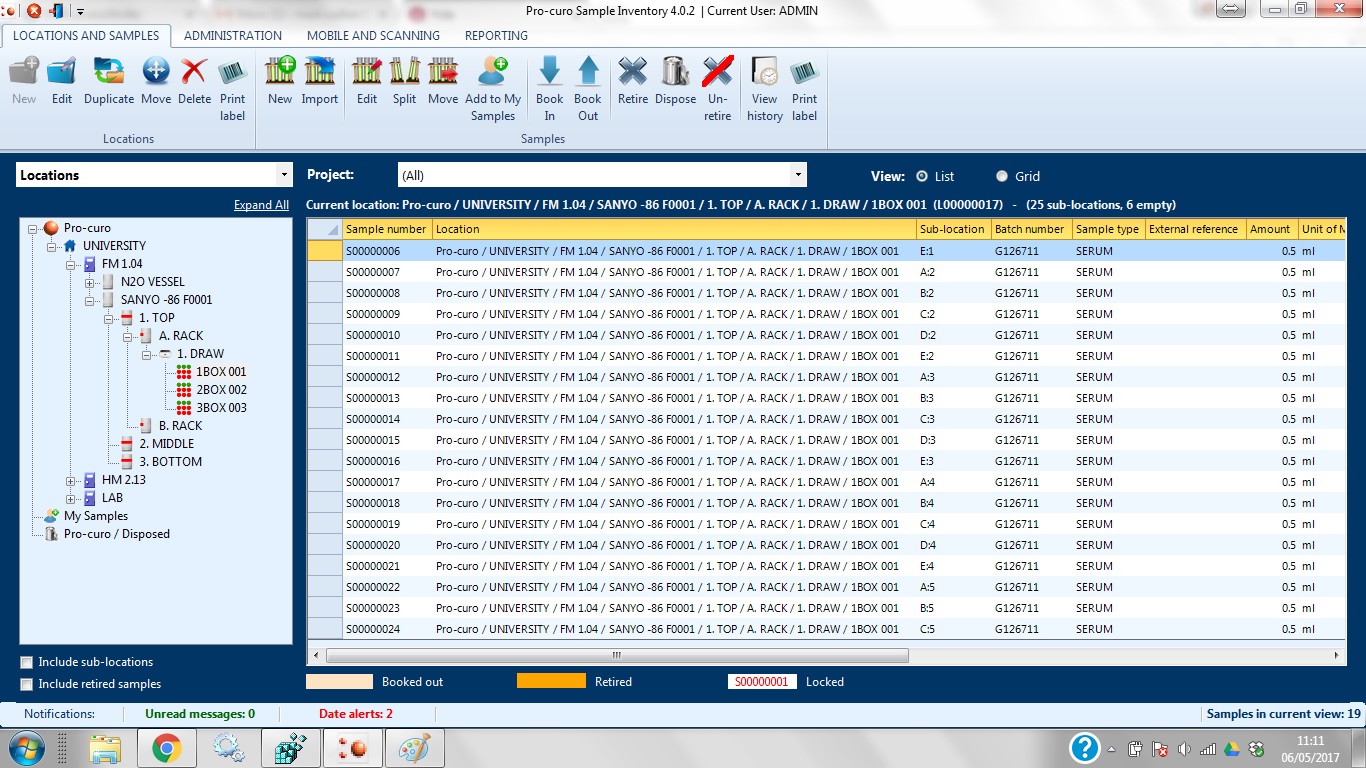The image size is (1366, 768).
Task: Click the Book Out icon
Action: coord(588,72)
